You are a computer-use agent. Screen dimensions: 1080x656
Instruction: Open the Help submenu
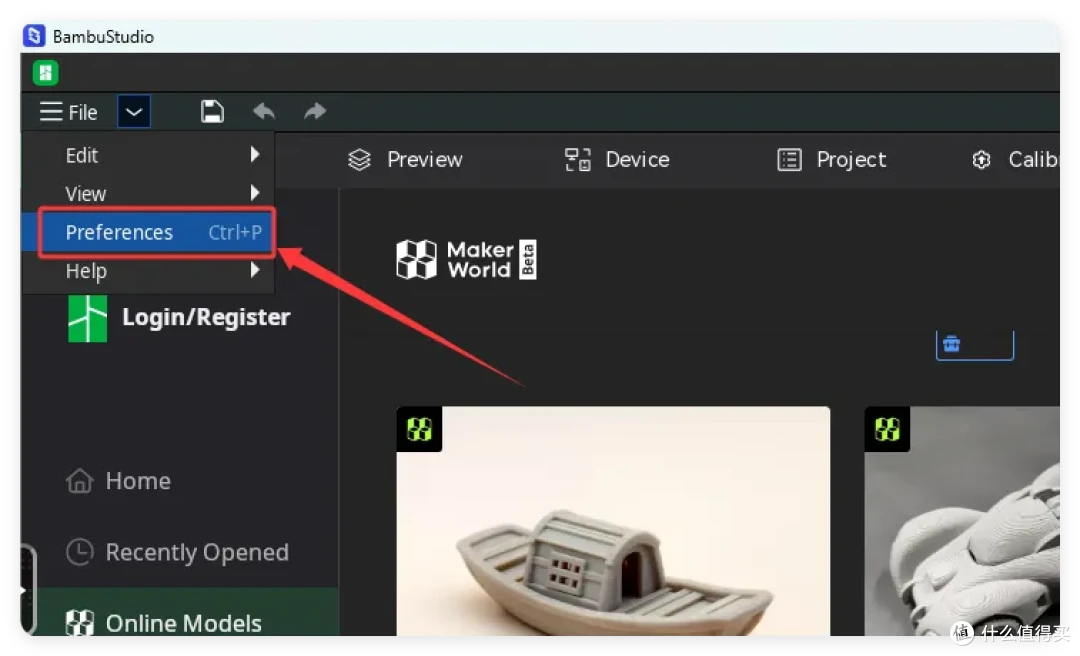(149, 271)
